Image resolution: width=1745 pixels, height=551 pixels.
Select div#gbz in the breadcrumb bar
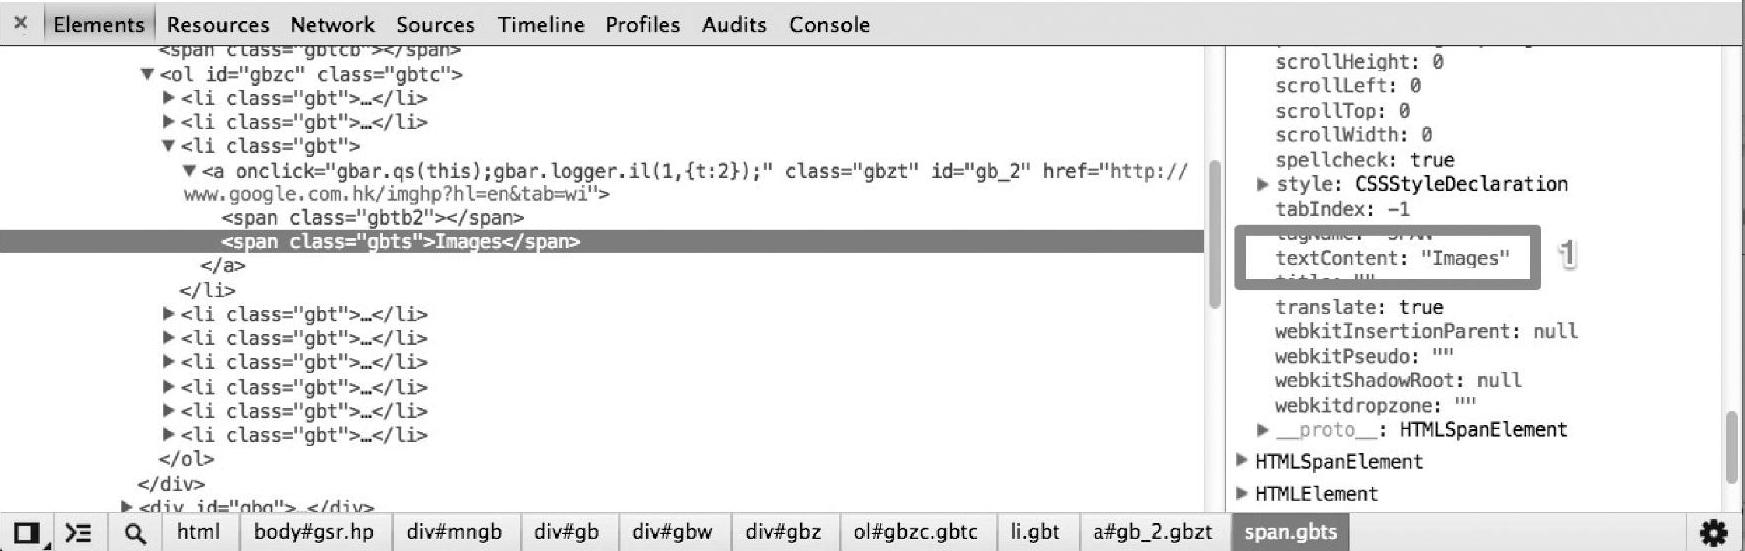pyautogui.click(x=783, y=532)
